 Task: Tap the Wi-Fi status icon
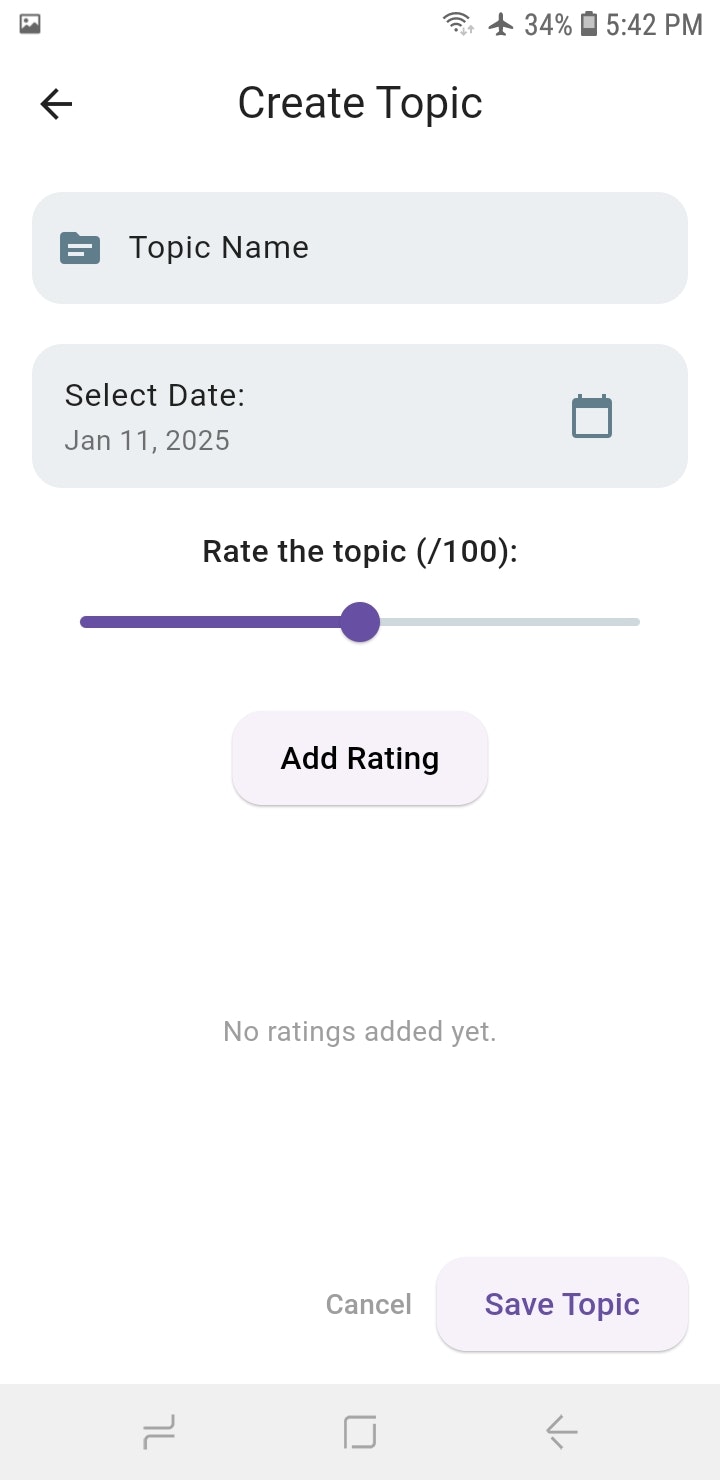tap(459, 25)
